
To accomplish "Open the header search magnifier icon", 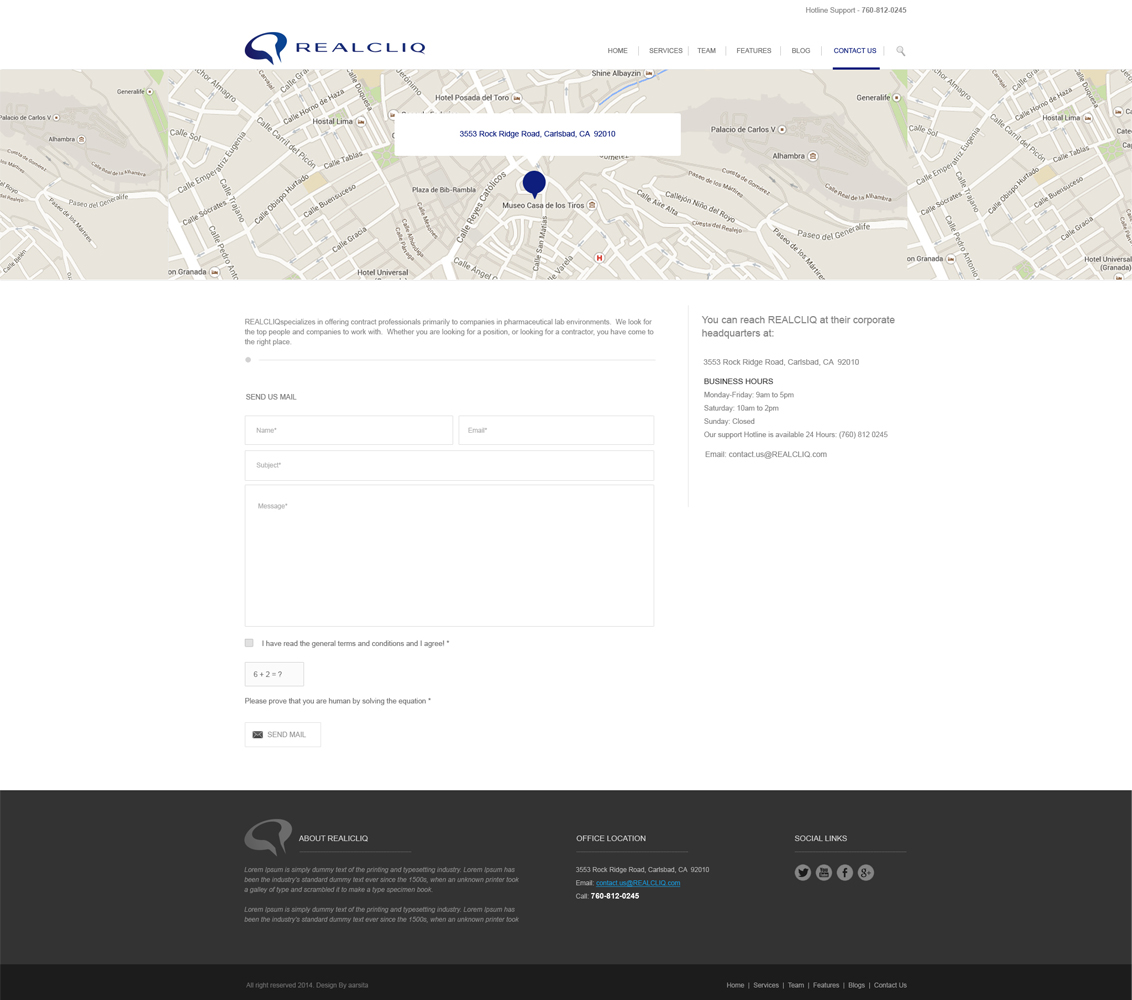I will (900, 51).
